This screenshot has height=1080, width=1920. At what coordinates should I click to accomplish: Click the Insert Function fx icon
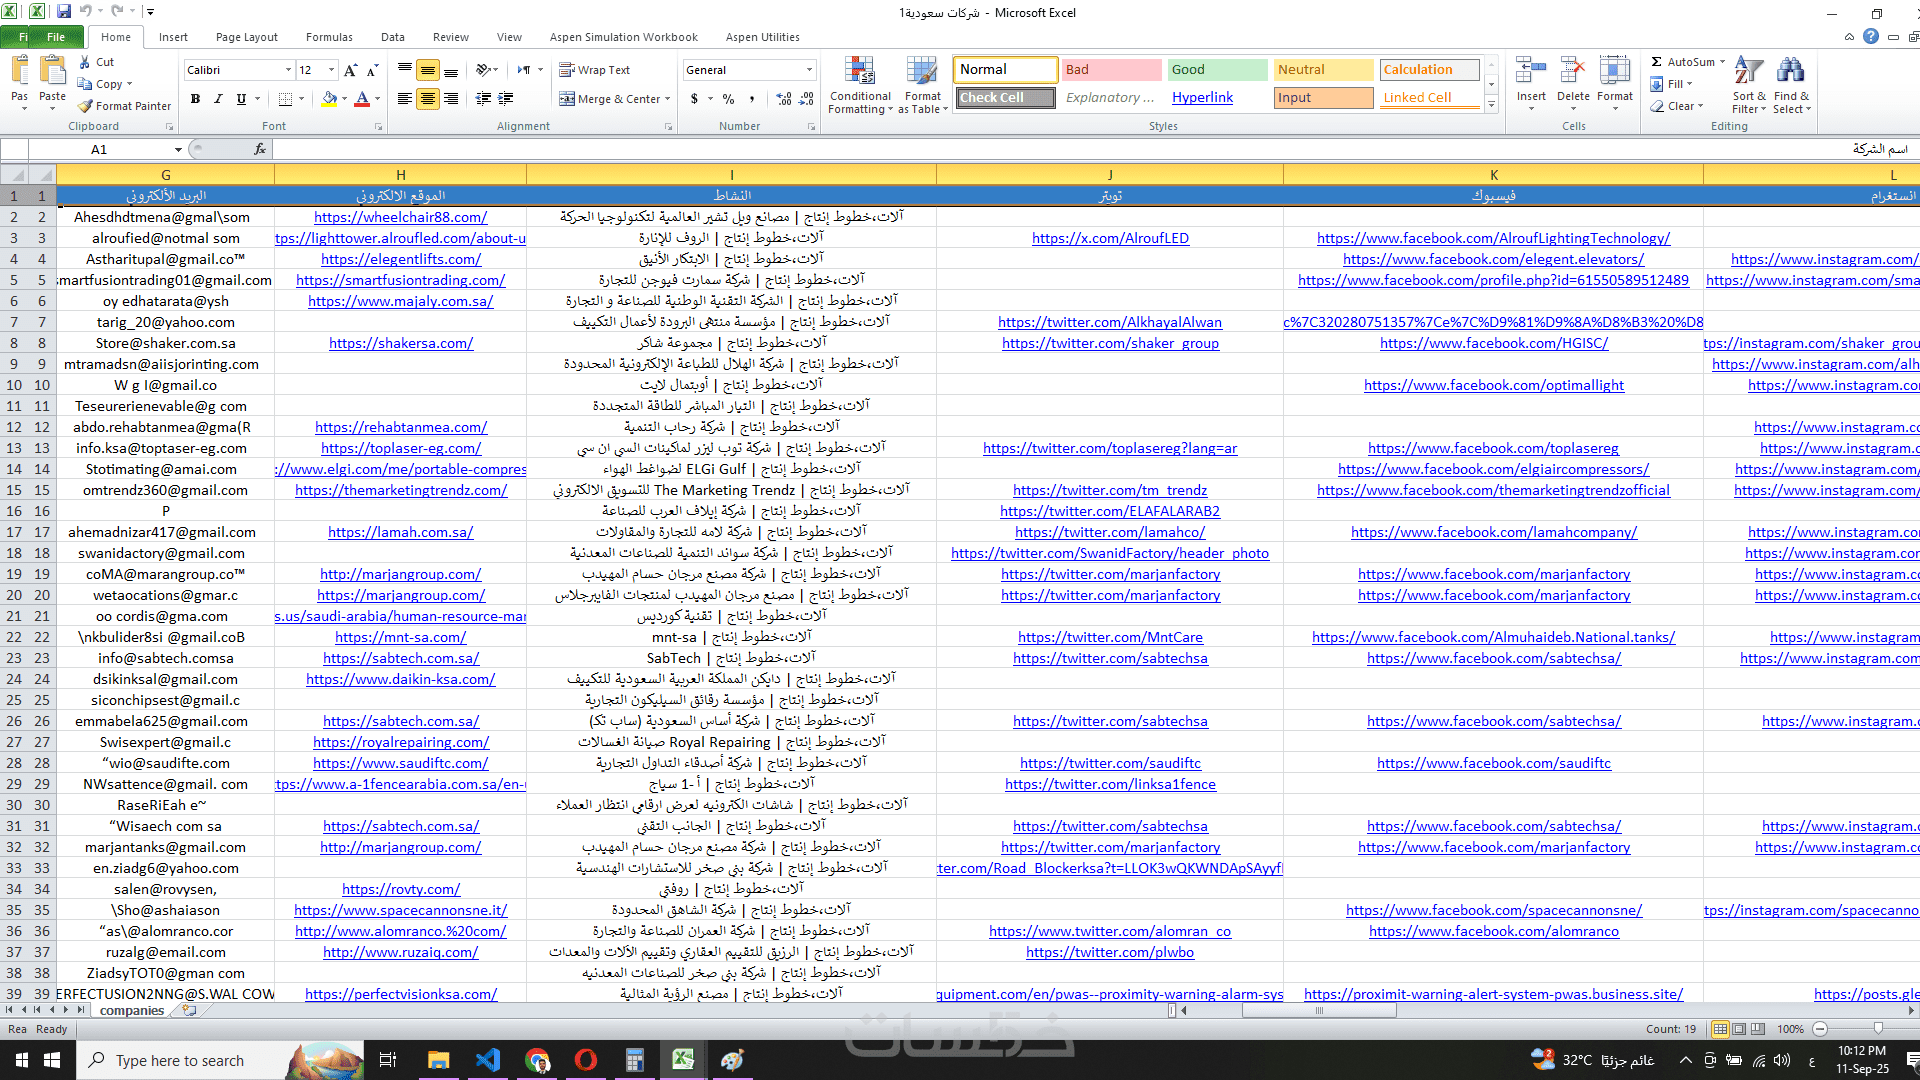coord(260,149)
